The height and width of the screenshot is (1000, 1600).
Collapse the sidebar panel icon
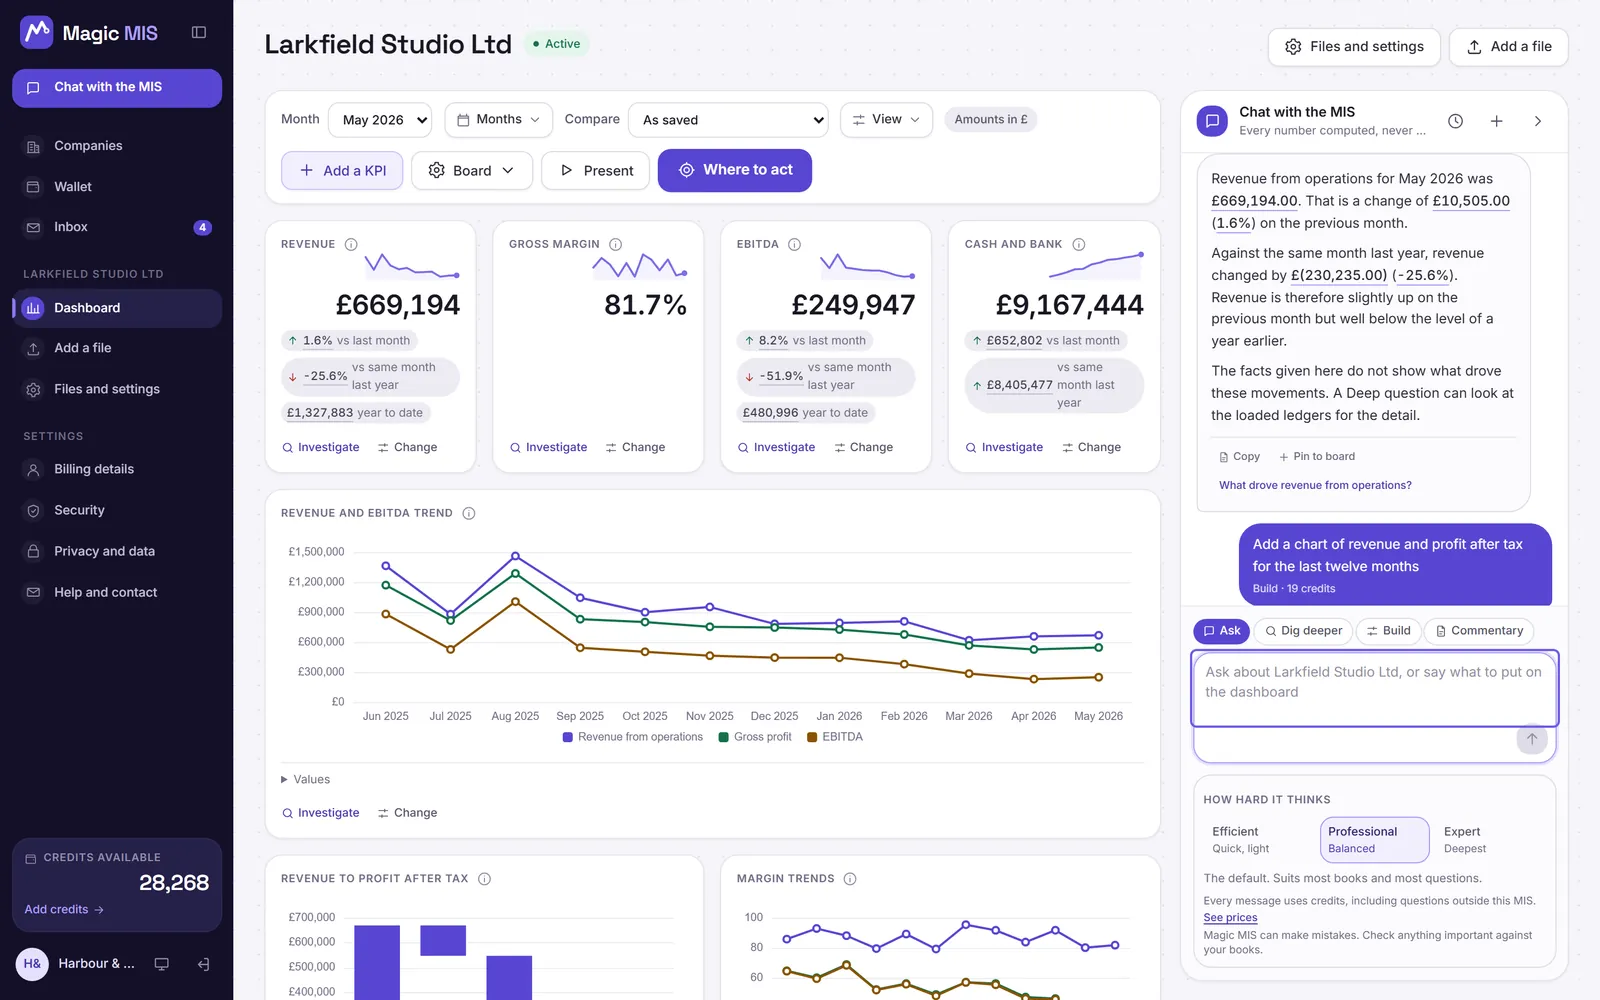199,33
